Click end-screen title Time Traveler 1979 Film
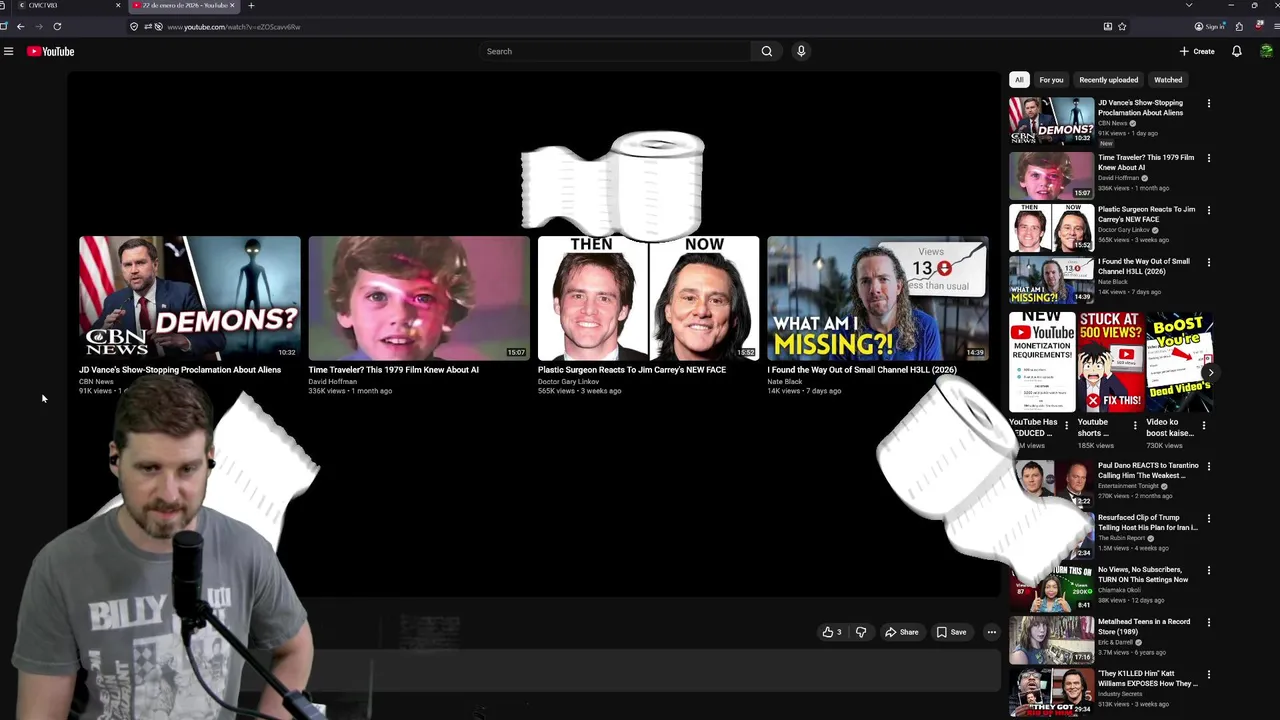Image resolution: width=1280 pixels, height=720 pixels. click(x=393, y=370)
